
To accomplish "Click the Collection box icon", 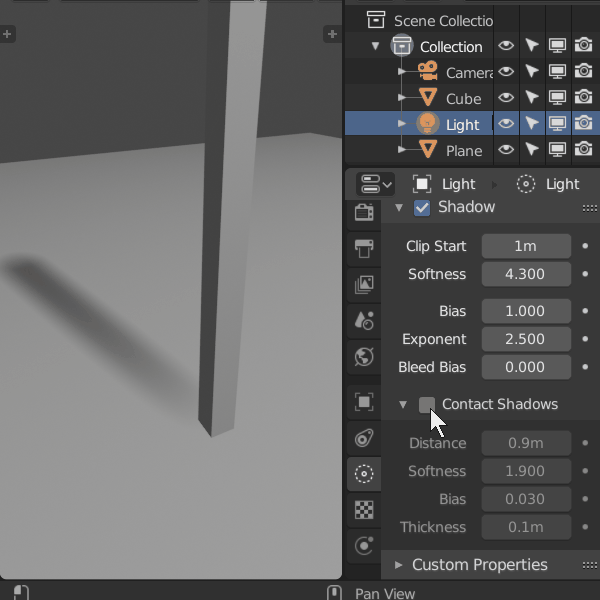I will click(x=402, y=46).
